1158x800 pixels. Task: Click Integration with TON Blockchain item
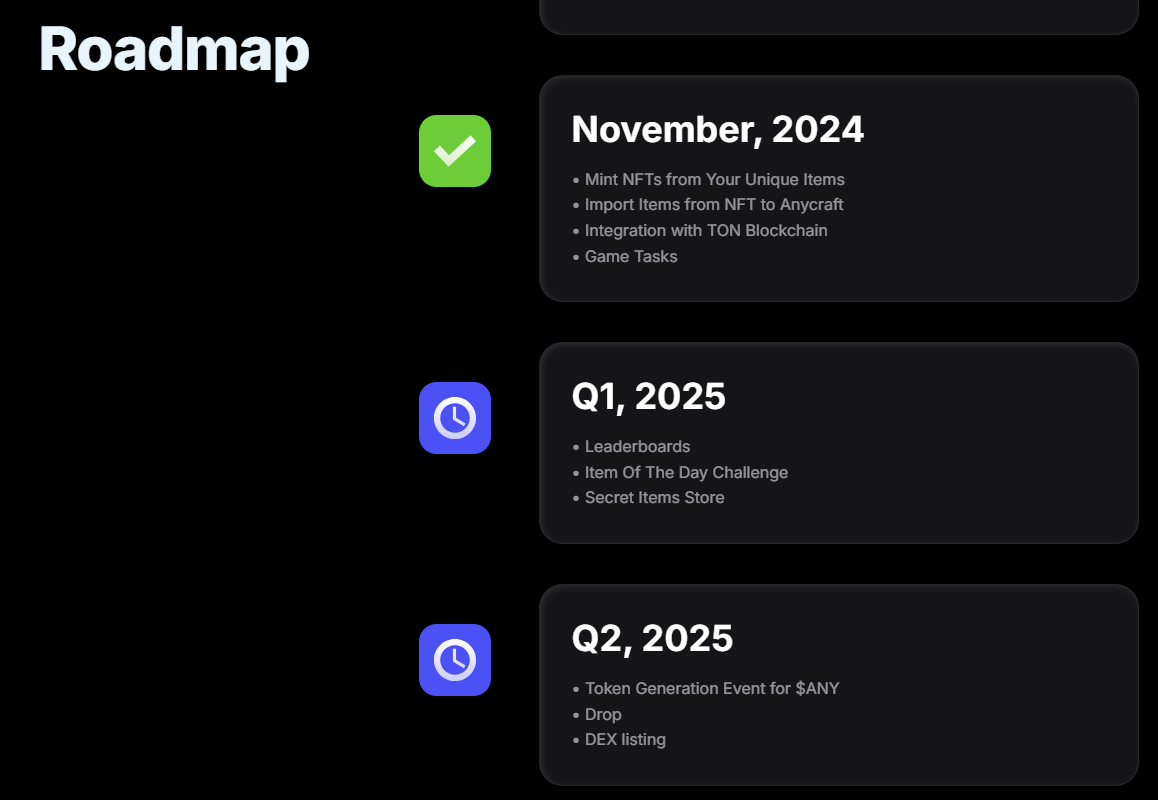[x=706, y=231]
